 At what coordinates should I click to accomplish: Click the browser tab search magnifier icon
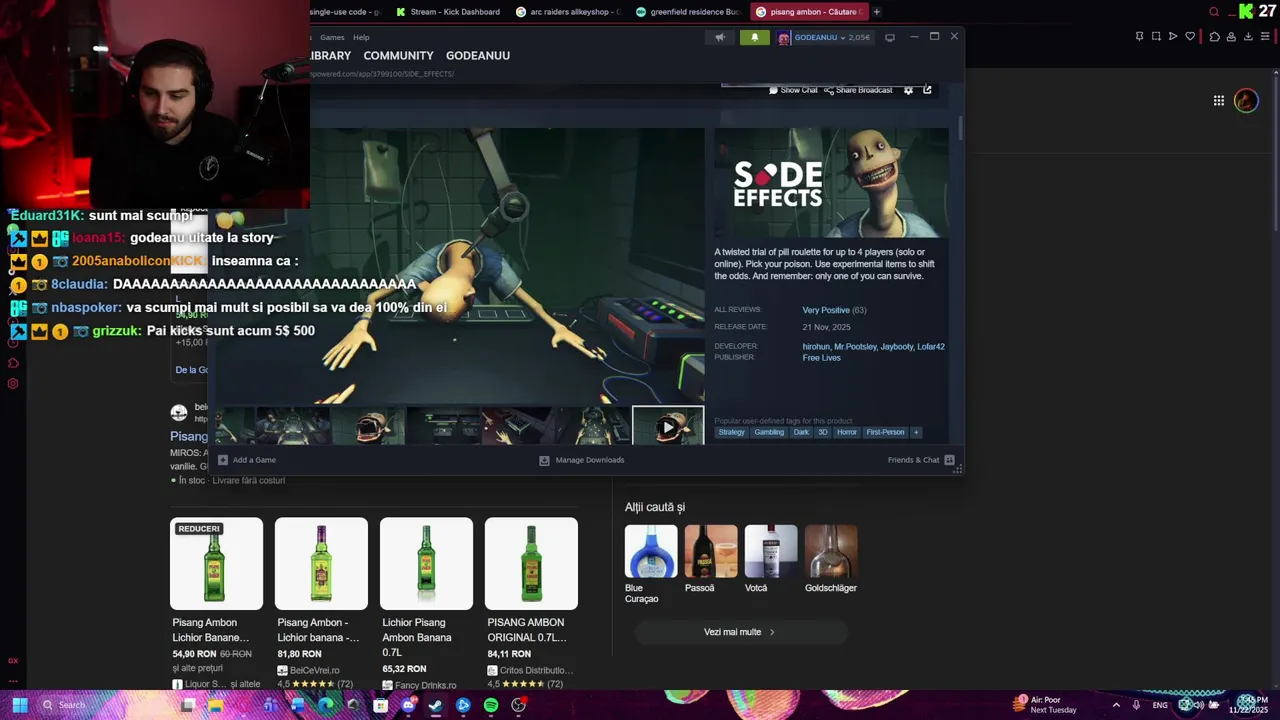[1214, 12]
